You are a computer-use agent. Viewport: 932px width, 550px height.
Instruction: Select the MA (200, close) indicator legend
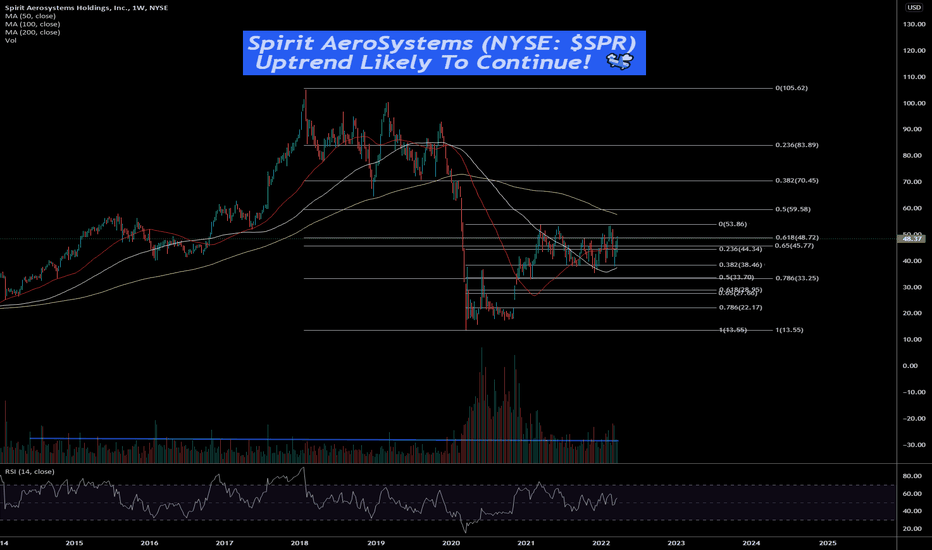click(x=32, y=32)
